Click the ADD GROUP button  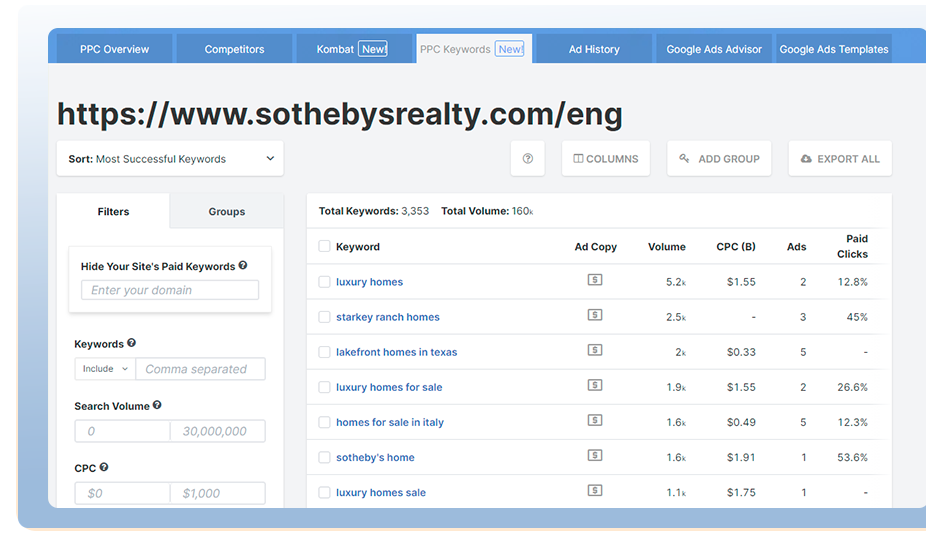tap(719, 158)
